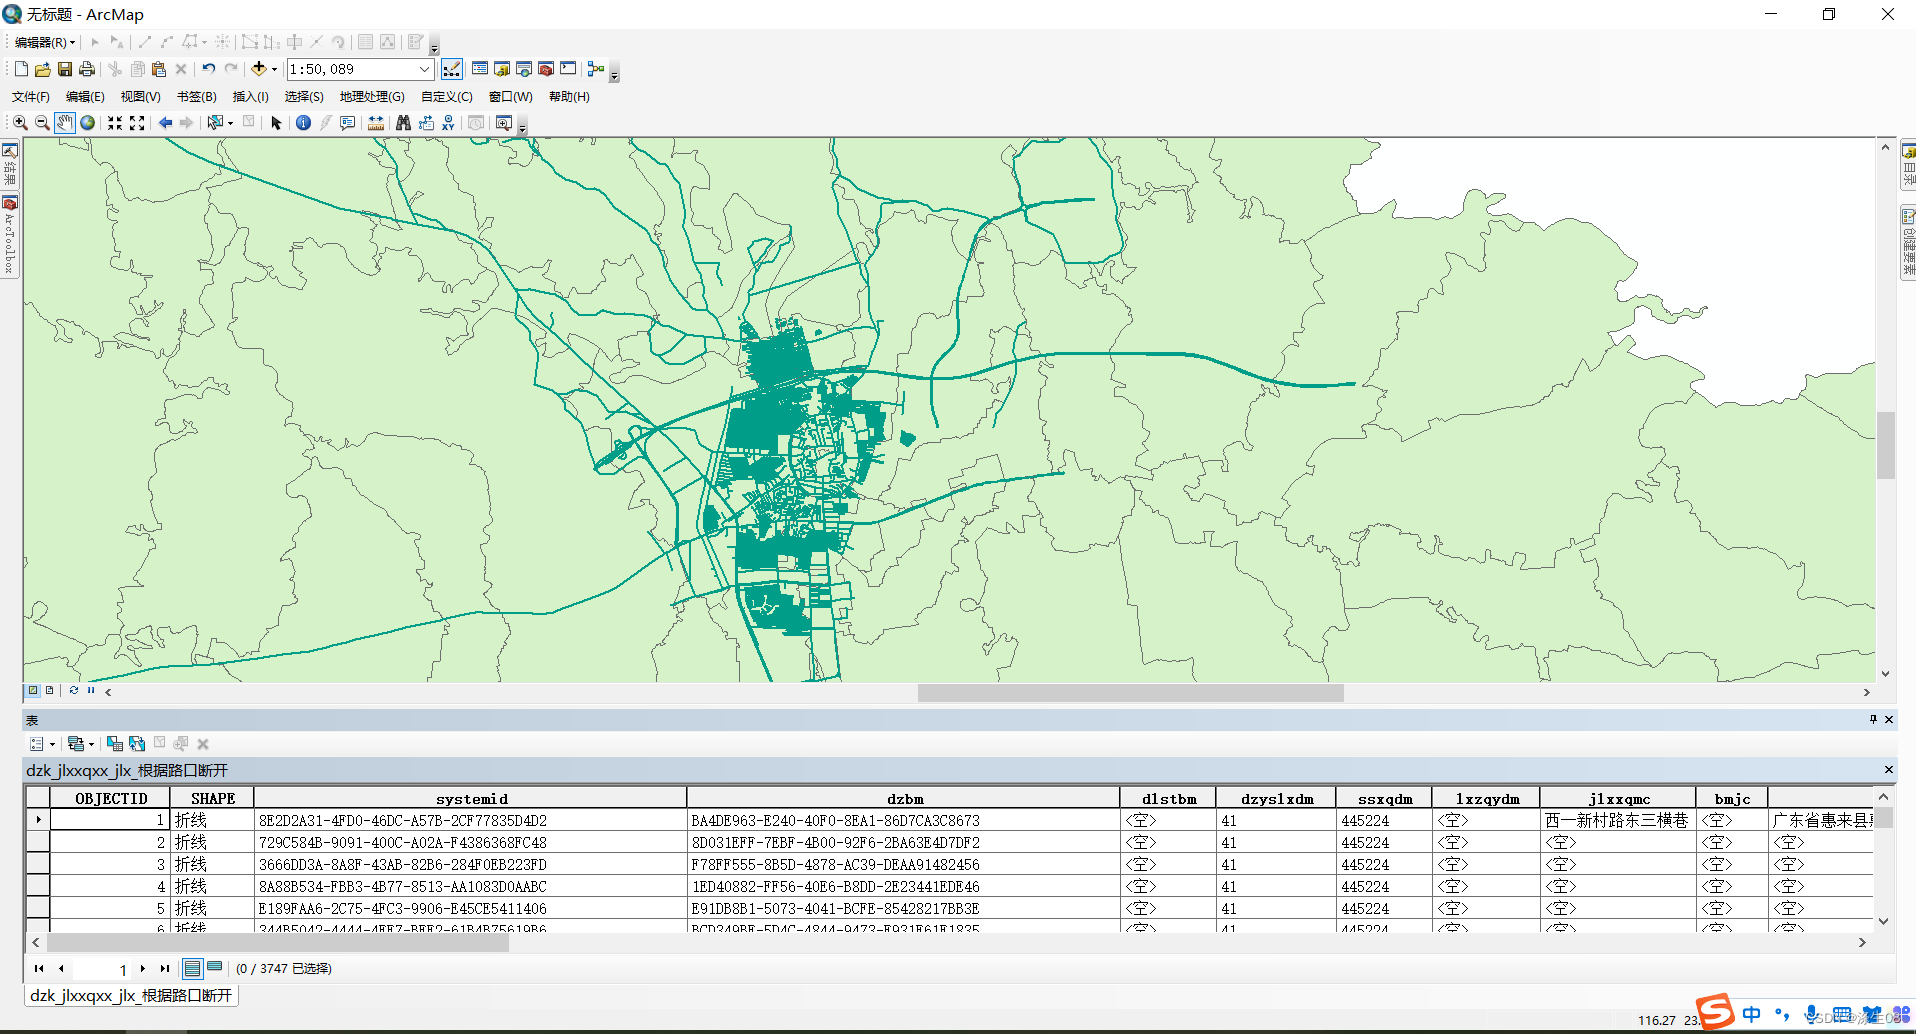Select the Measure ruler tool
This screenshot has width=1916, height=1034.
pyautogui.click(x=376, y=122)
